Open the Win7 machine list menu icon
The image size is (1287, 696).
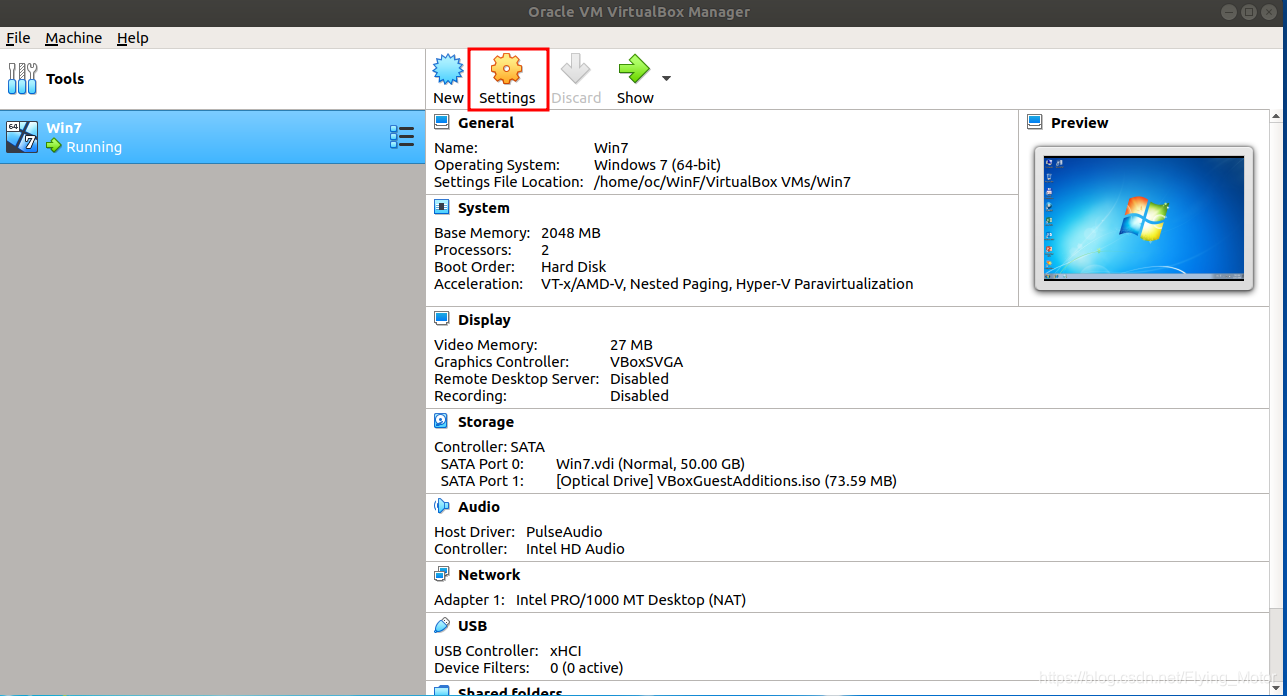402,137
